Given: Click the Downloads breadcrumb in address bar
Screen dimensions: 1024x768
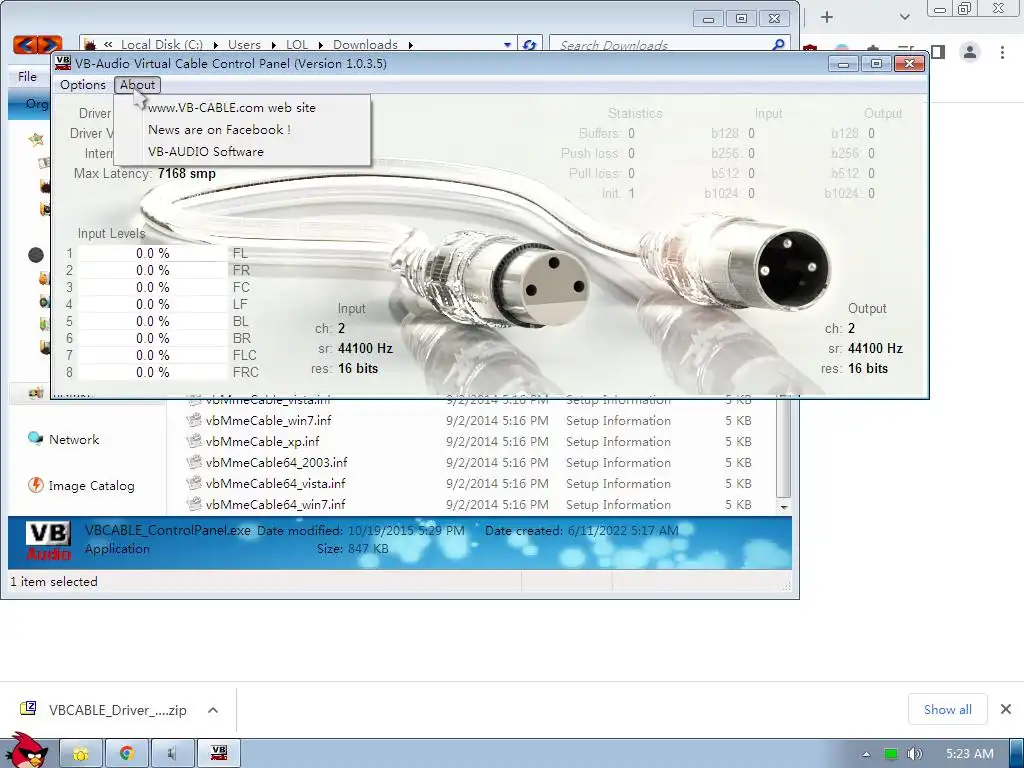Looking at the screenshot, I should coord(365,44).
